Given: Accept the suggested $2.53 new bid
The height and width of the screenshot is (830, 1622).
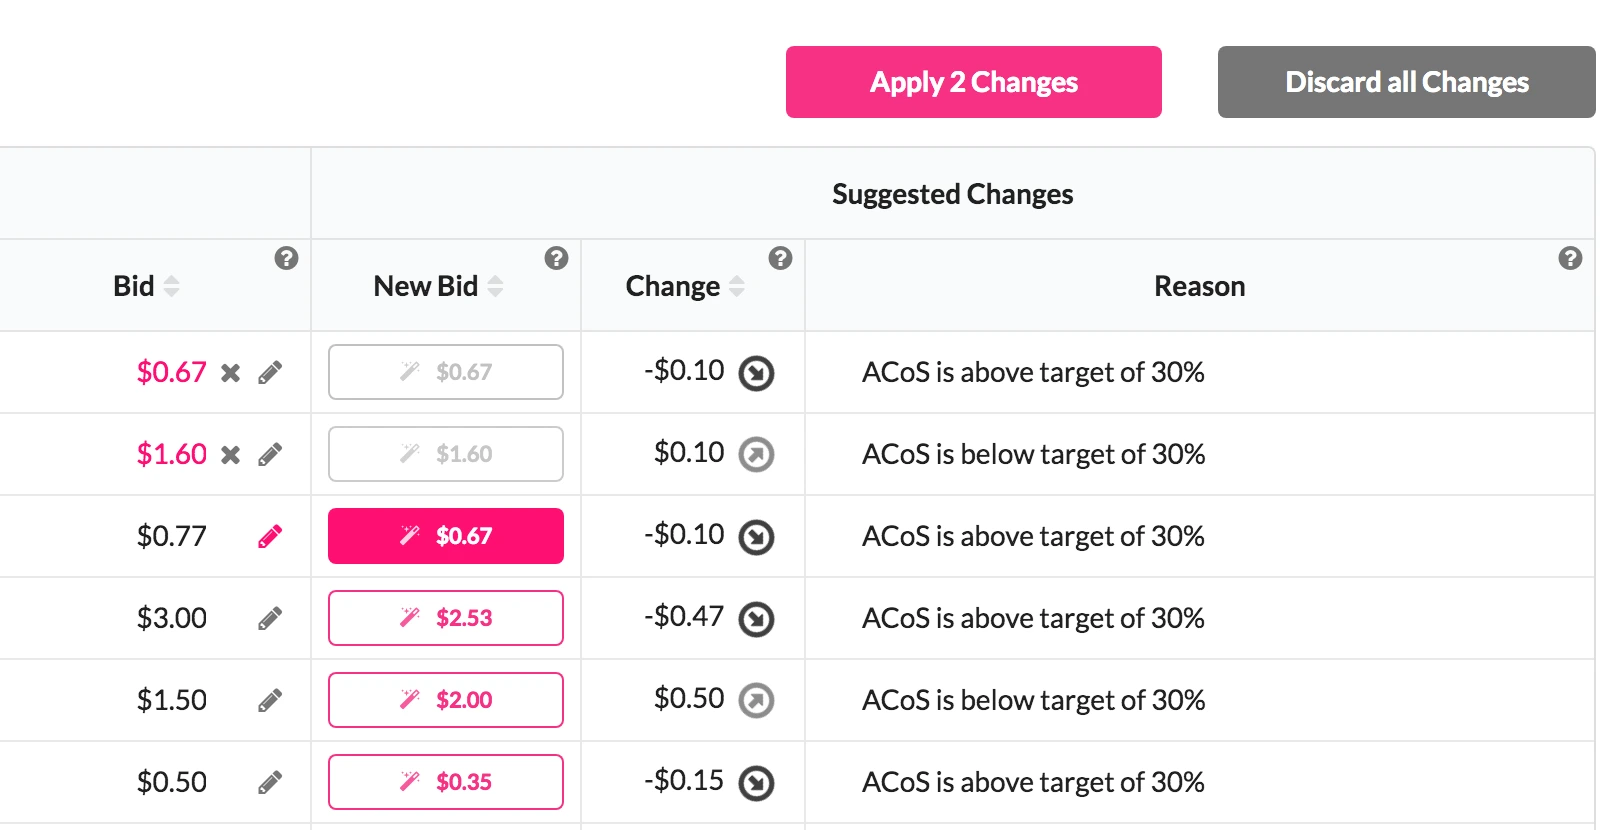Looking at the screenshot, I should point(446,618).
